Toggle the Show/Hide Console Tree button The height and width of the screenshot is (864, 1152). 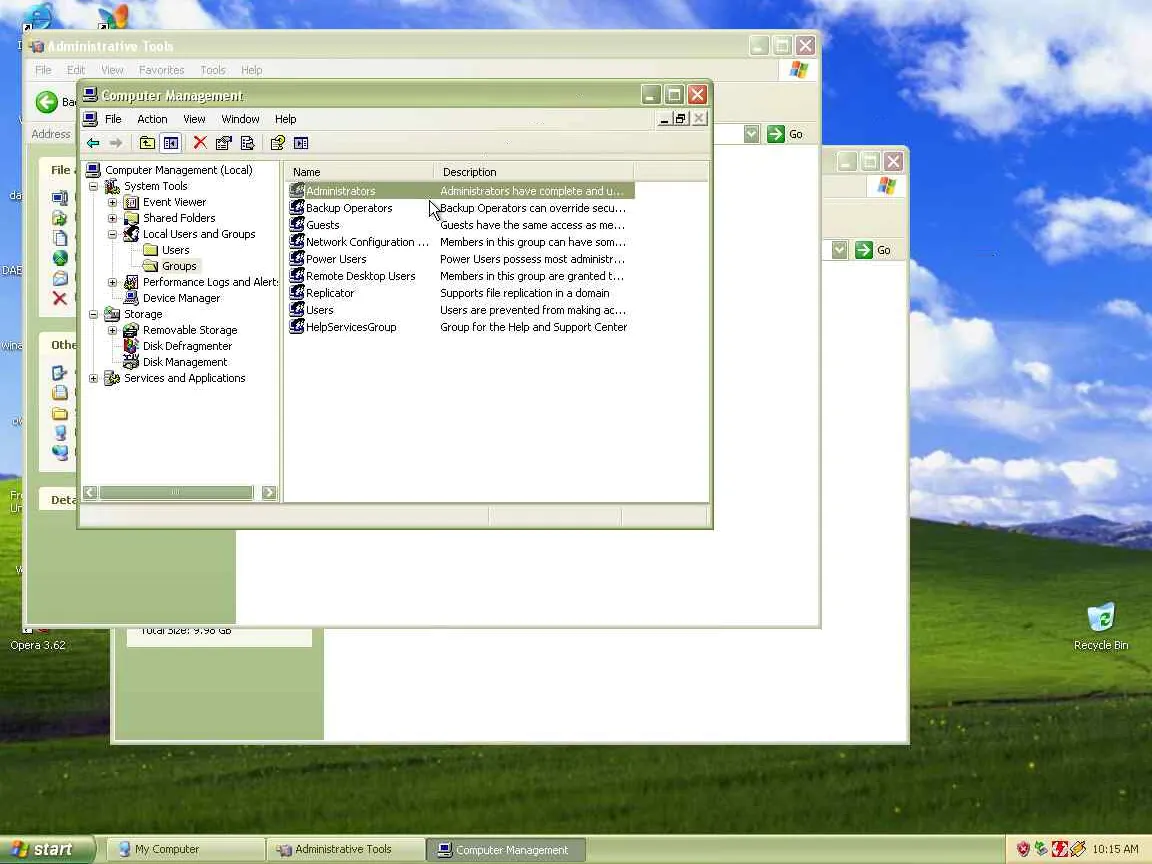click(x=170, y=143)
